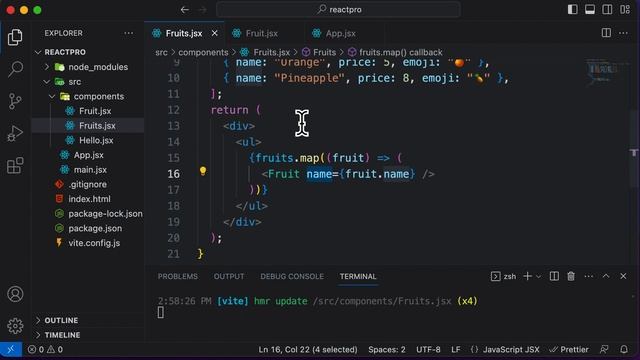Click the lightbulb code action on line 16
The width and height of the screenshot is (640, 360).
(203, 171)
